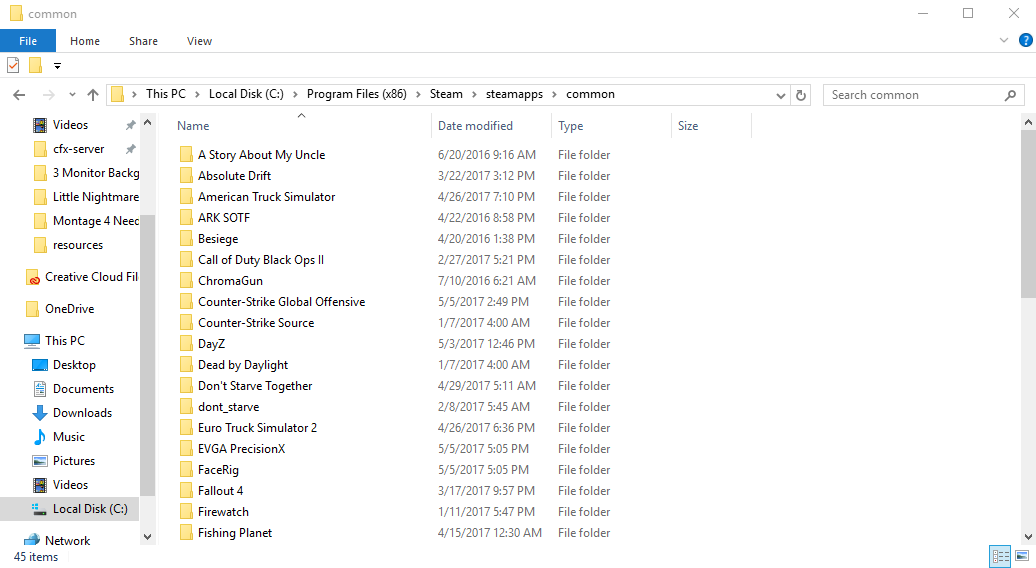Go up one level with the up arrow
Screen dimensions: 1036x568
(92, 95)
